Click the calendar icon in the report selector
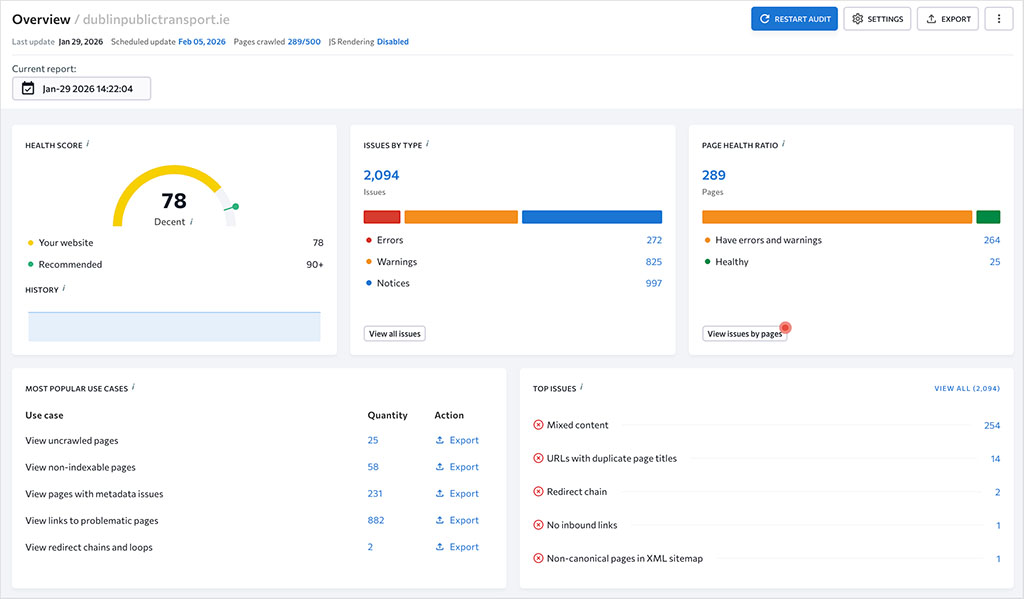This screenshot has width=1024, height=599. (26, 88)
